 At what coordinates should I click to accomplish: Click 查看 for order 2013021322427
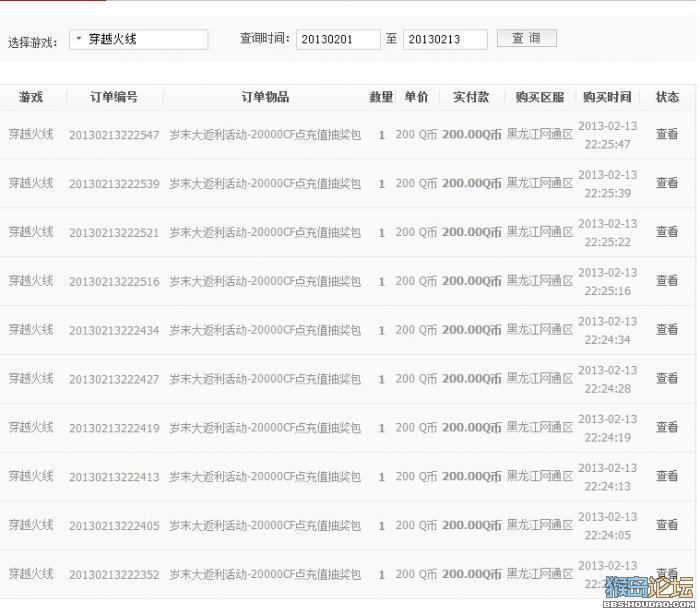(667, 378)
